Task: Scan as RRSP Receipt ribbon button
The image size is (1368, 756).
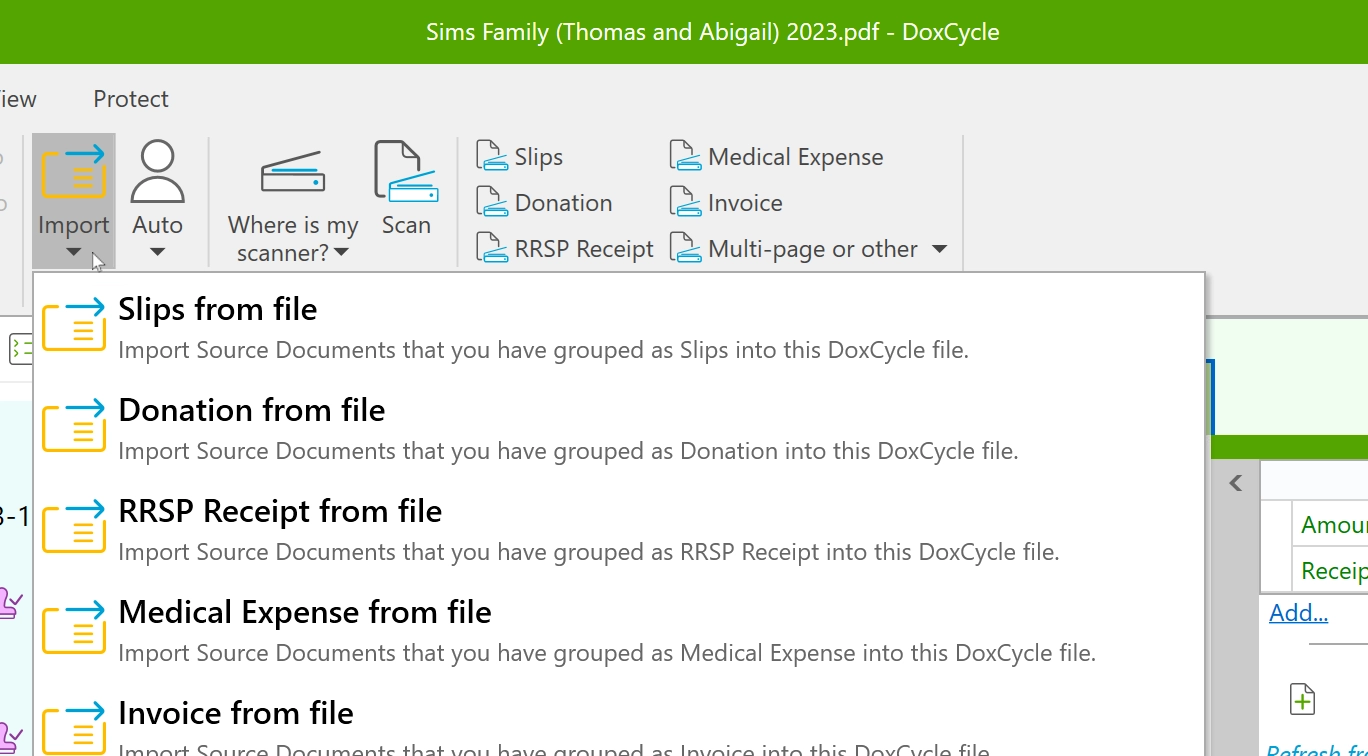Action: pyautogui.click(x=565, y=249)
